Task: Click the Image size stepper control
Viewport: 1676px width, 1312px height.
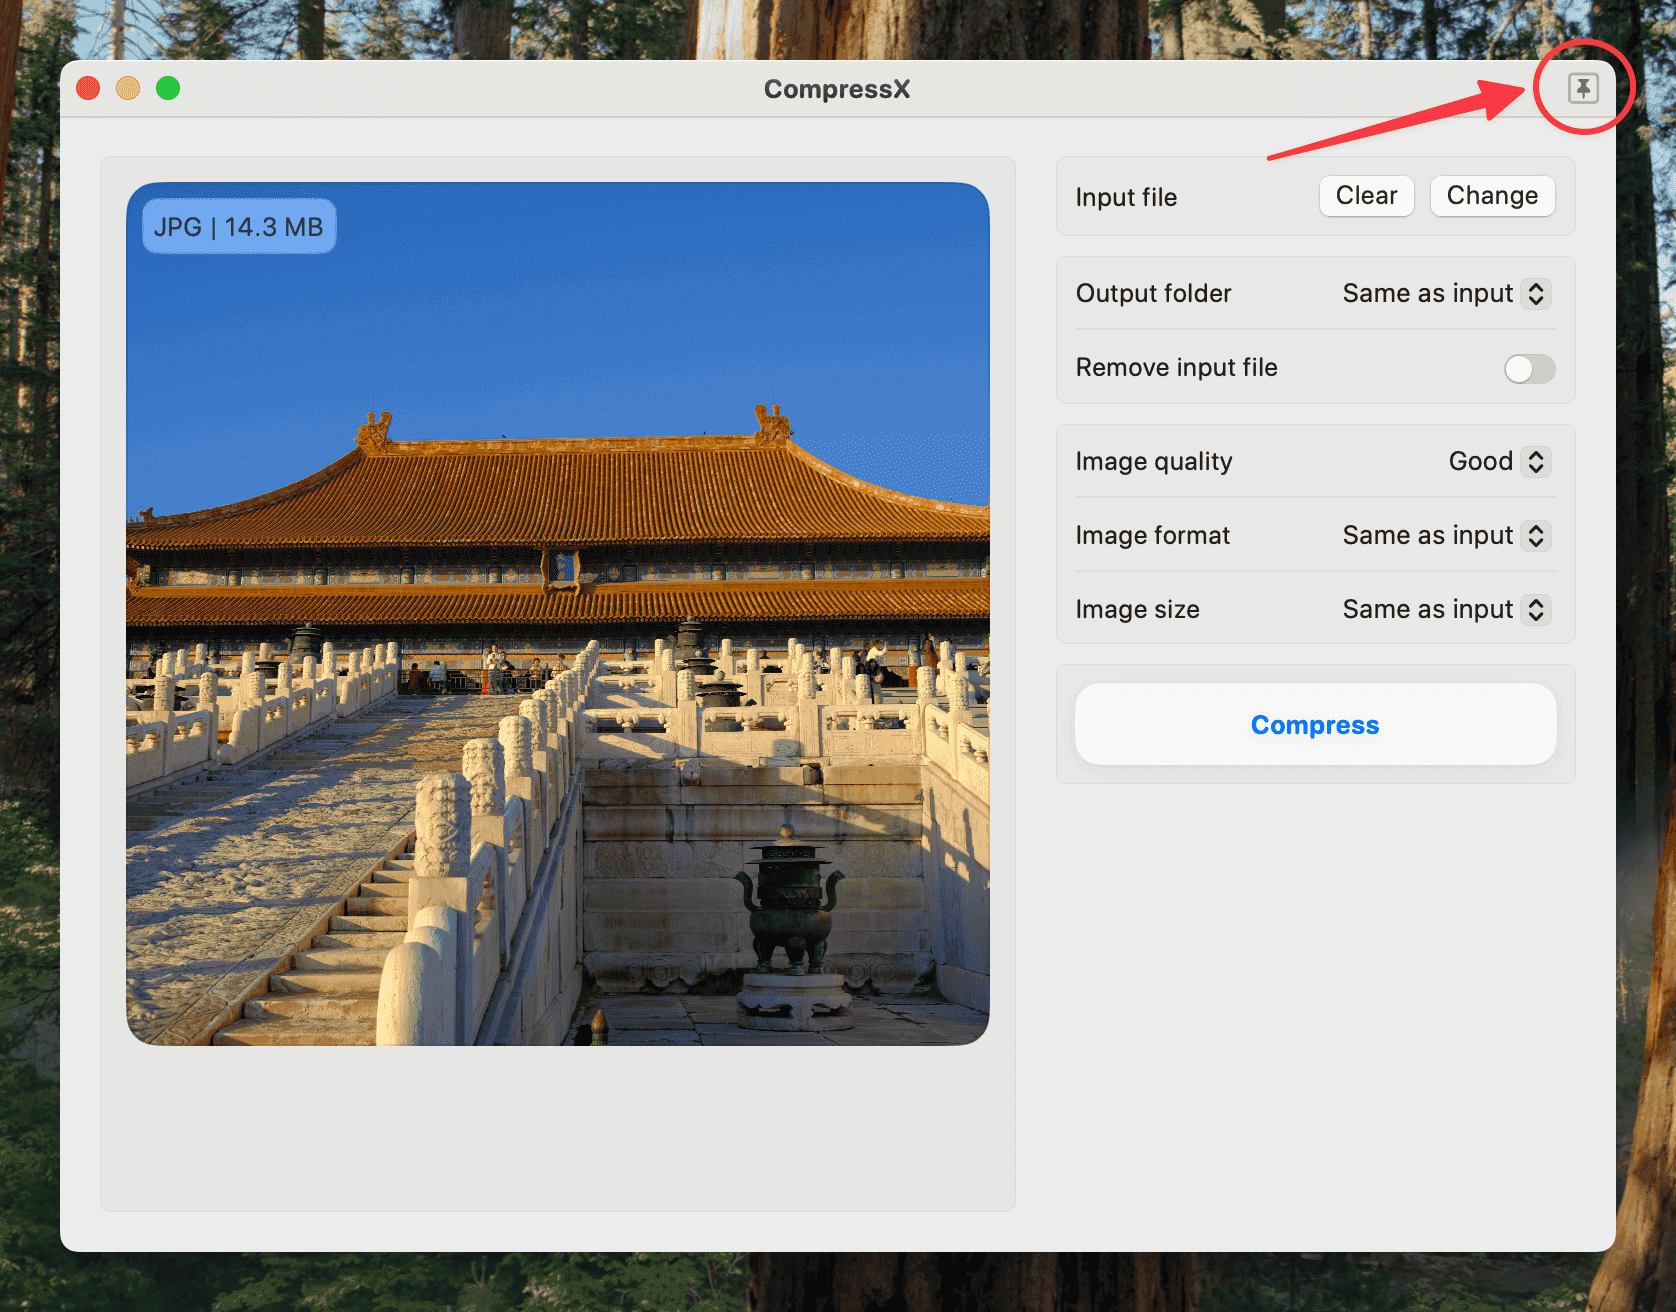Action: [x=1536, y=609]
